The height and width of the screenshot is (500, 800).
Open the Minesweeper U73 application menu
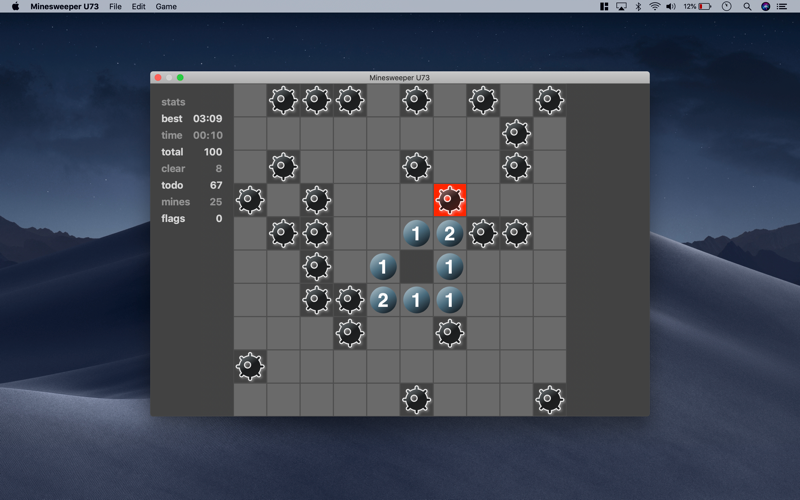click(x=64, y=7)
